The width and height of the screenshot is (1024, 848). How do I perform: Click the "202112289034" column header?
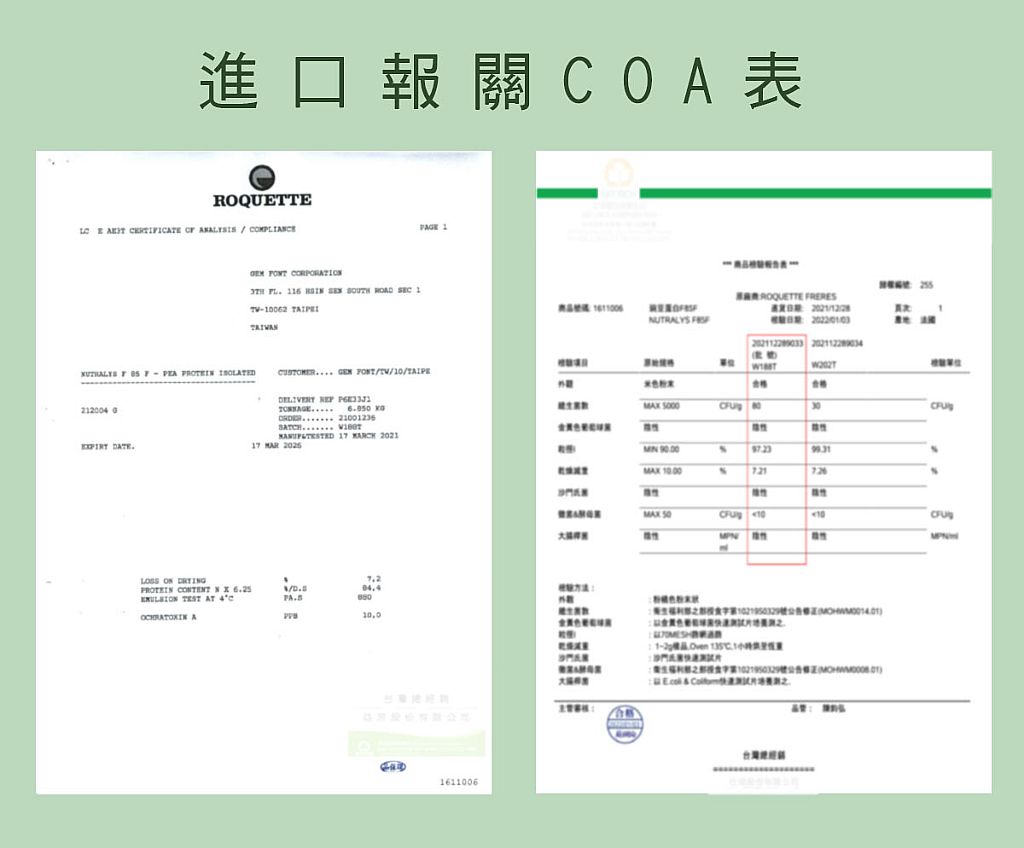(837, 344)
